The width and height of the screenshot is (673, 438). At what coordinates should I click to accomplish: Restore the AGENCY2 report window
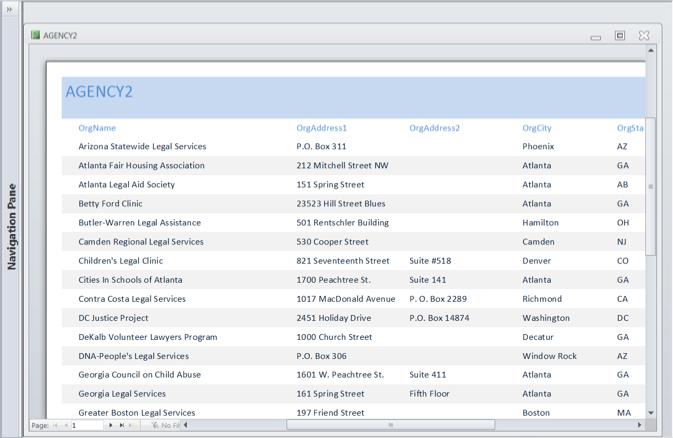pyautogui.click(x=620, y=36)
